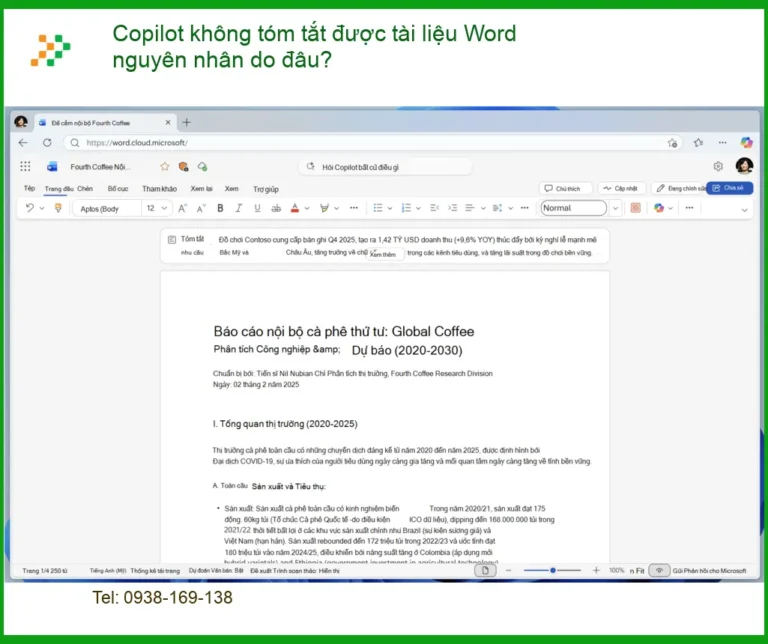Switch to the Tham khảo tab
The image size is (768, 644).
[159, 189]
